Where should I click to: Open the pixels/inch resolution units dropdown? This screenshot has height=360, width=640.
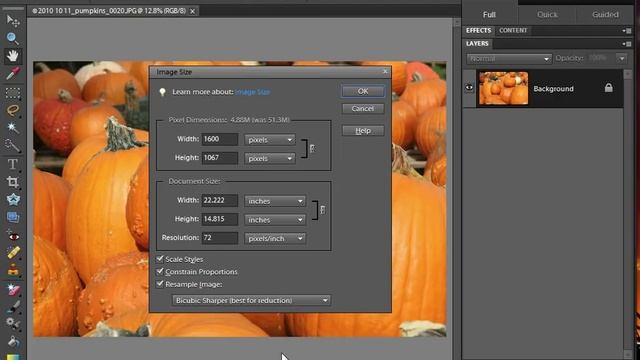pos(275,238)
